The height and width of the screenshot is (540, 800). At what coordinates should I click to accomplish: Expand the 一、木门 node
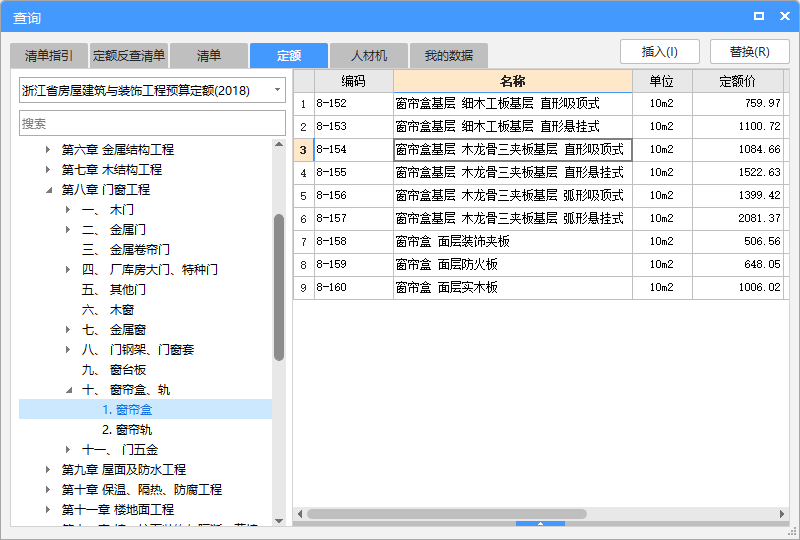68,210
